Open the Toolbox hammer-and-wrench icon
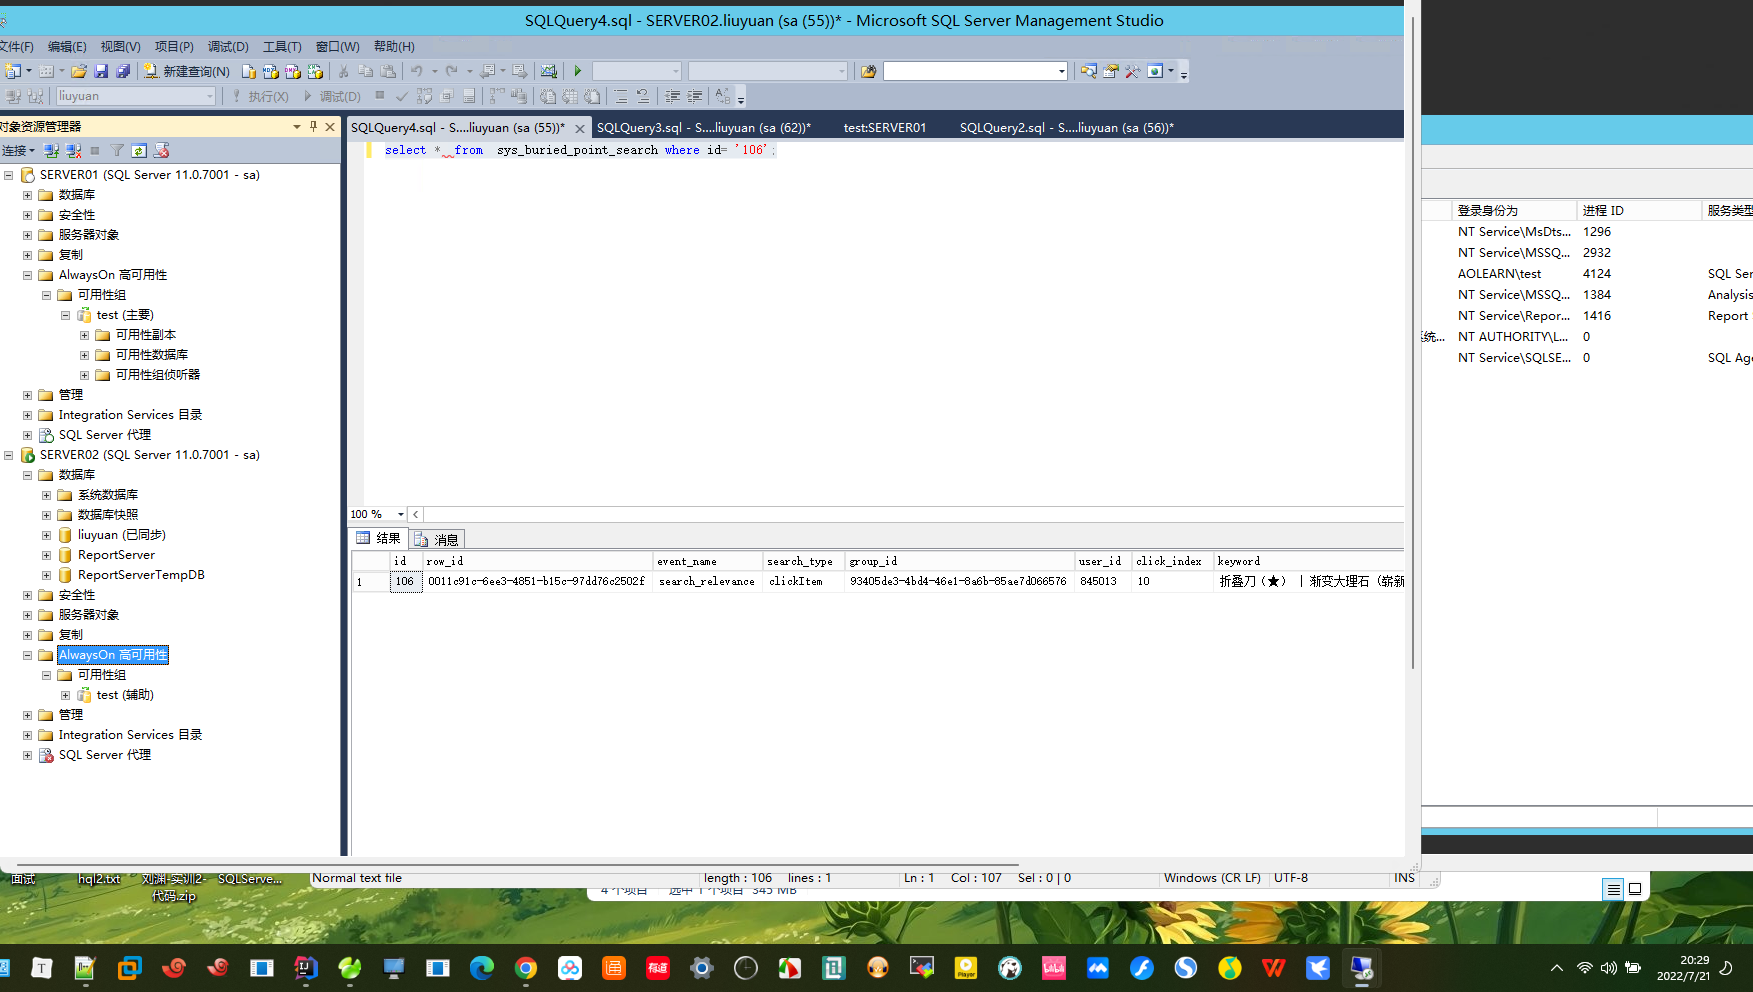 point(1133,71)
